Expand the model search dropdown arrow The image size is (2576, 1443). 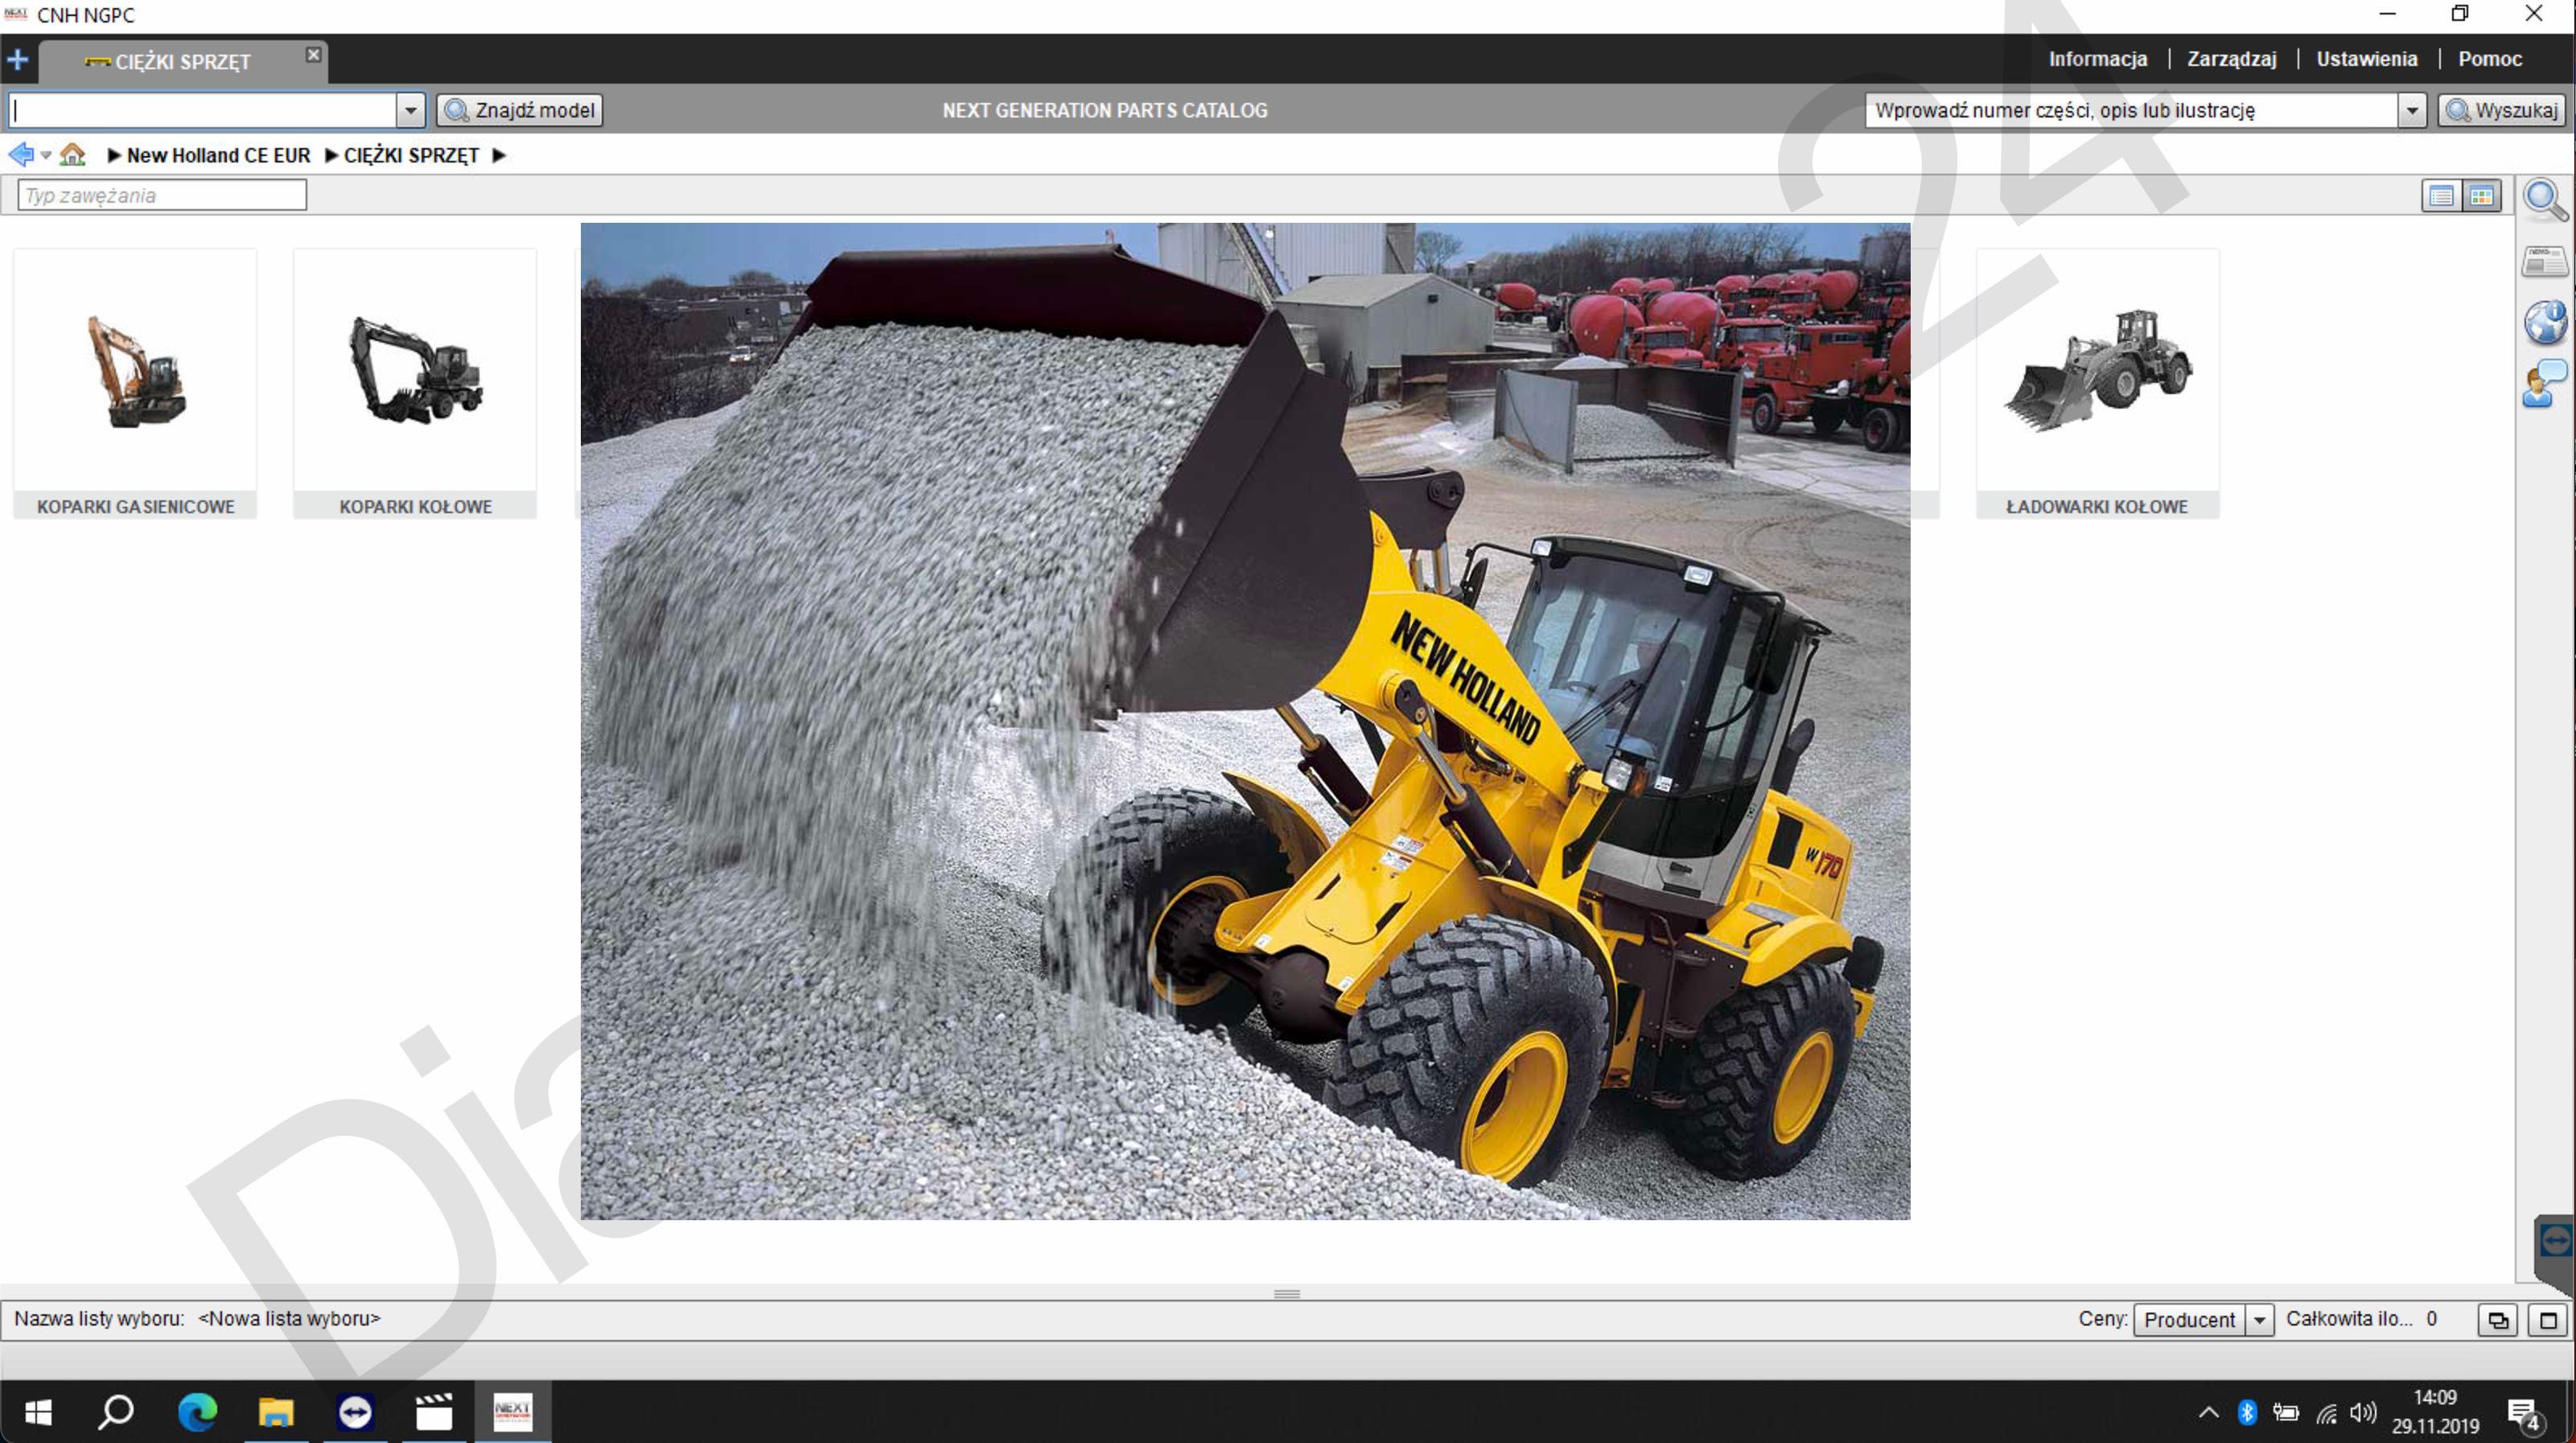point(410,110)
